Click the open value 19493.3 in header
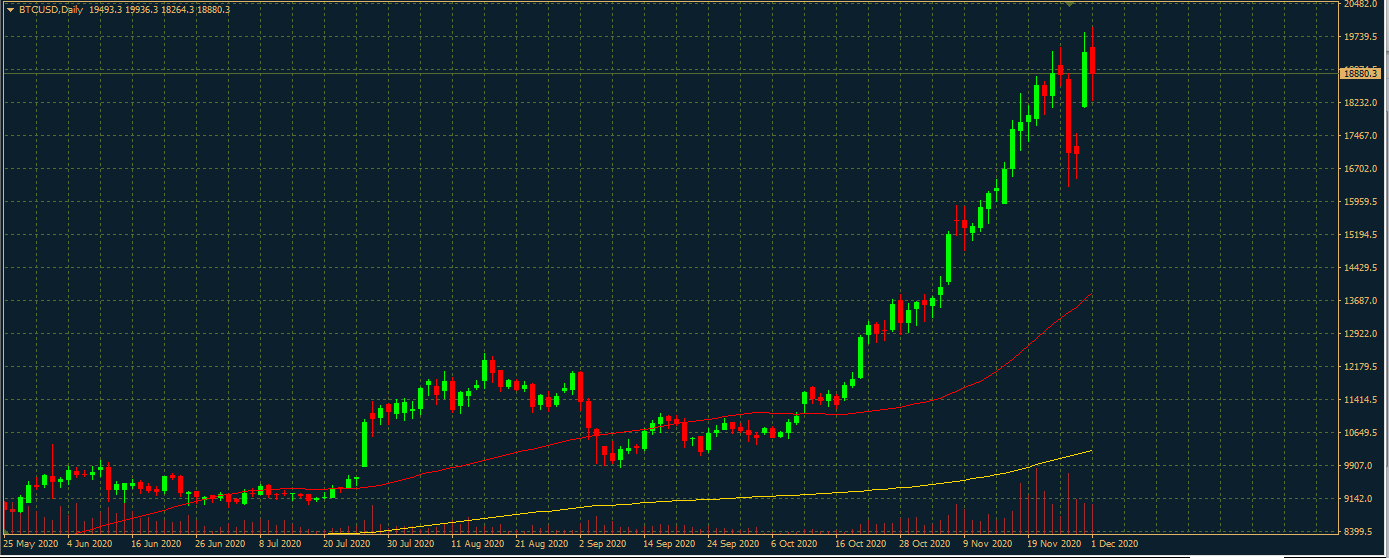 coord(107,9)
